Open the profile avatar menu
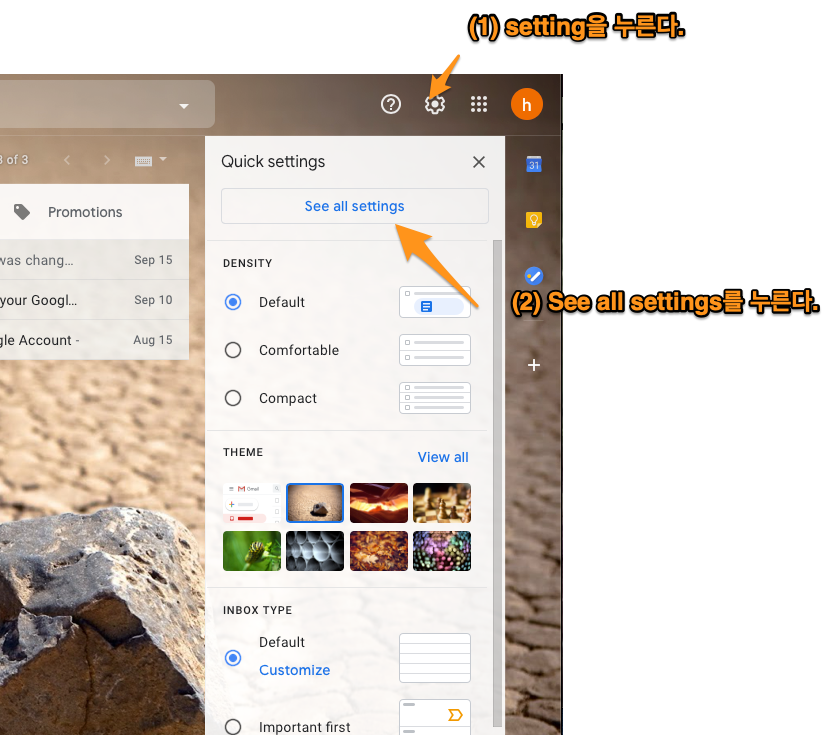The height and width of the screenshot is (735, 830). [x=526, y=104]
